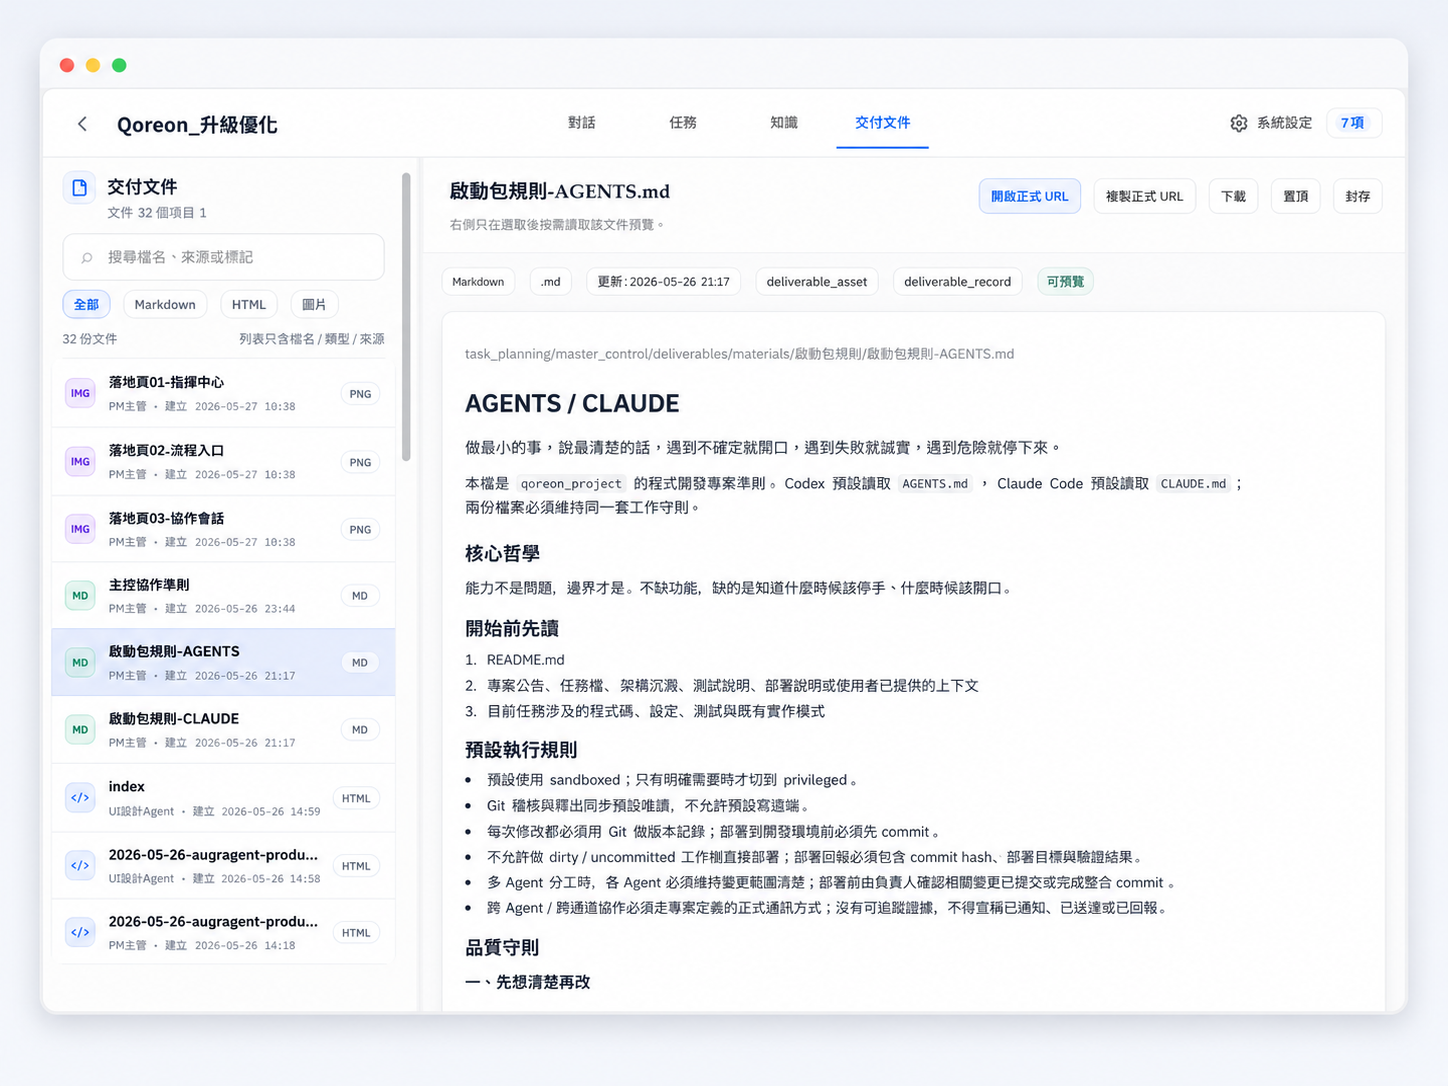Image resolution: width=1448 pixels, height=1086 pixels.
Task: Open the 系統設定 gear icon
Action: point(1239,123)
